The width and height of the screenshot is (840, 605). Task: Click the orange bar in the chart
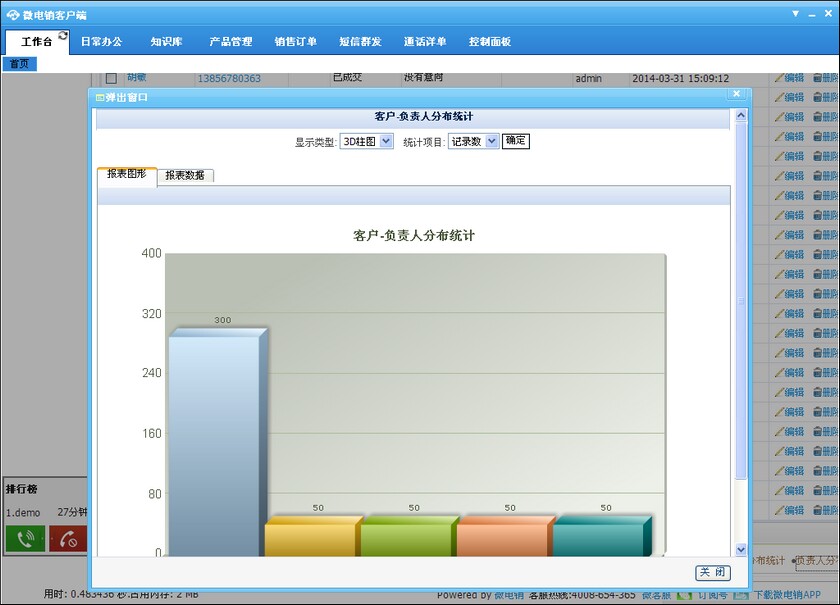click(505, 536)
